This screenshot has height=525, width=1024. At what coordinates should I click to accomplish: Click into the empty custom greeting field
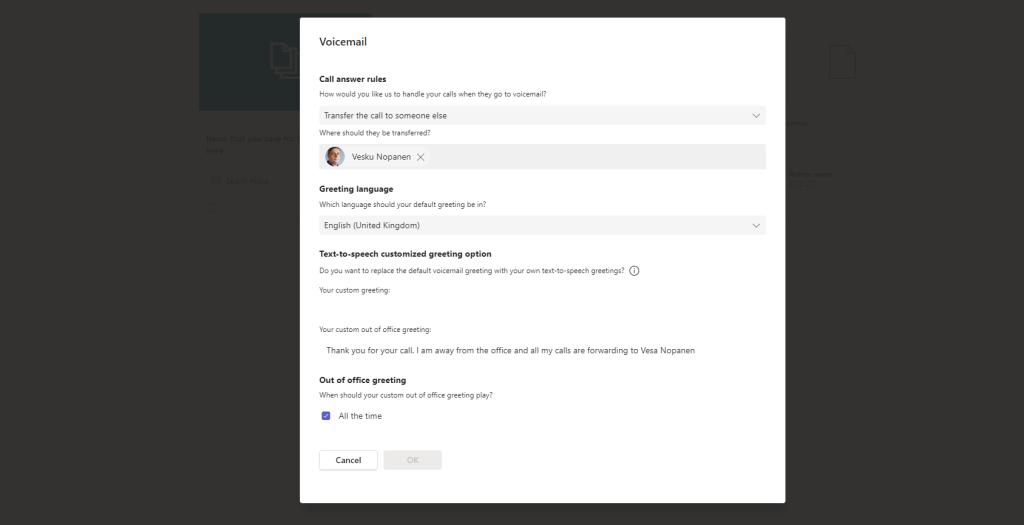pyautogui.click(x=540, y=308)
